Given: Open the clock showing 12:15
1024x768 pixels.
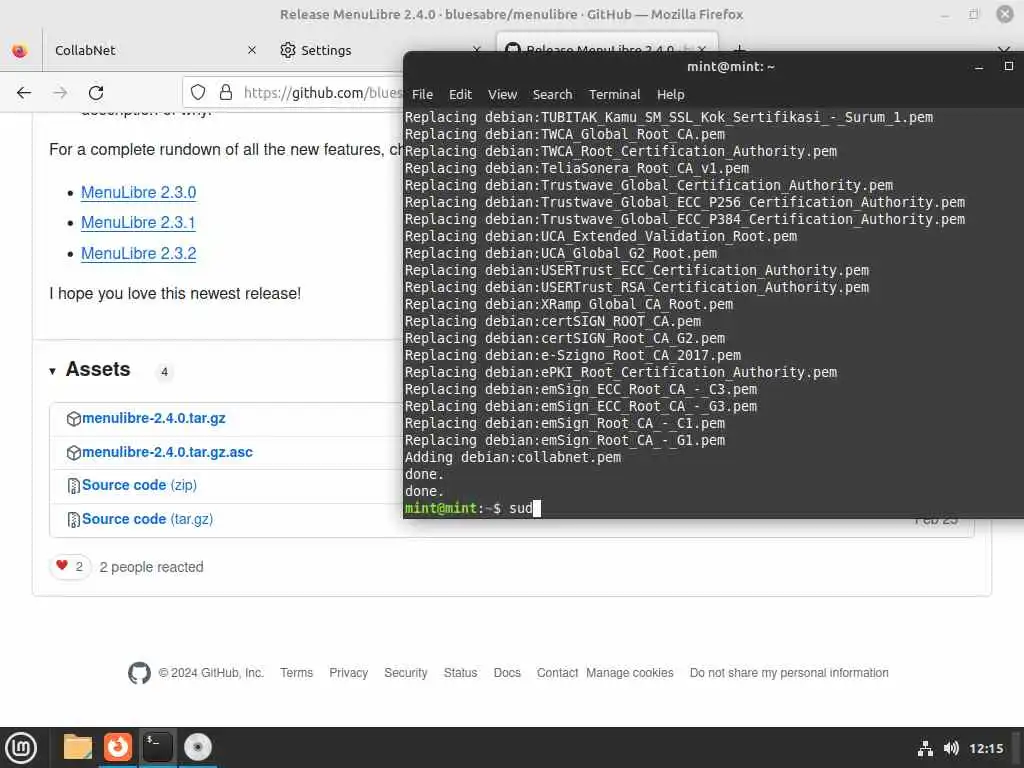Looking at the screenshot, I should tap(986, 748).
